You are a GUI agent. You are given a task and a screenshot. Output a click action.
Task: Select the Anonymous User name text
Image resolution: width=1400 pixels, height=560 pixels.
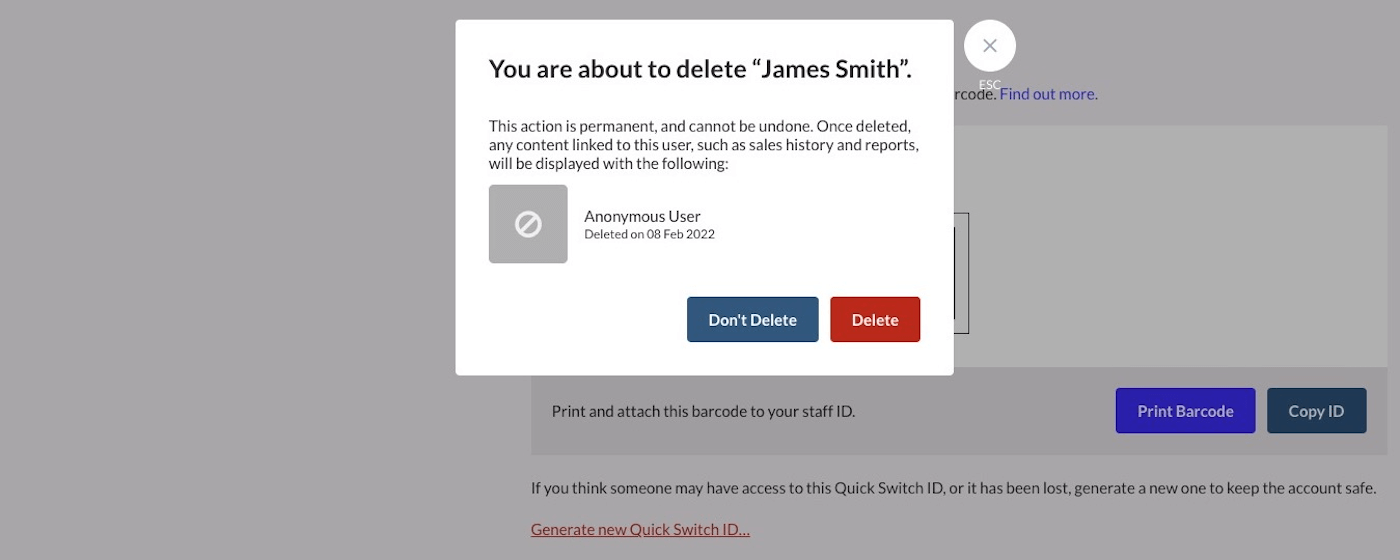pos(642,216)
